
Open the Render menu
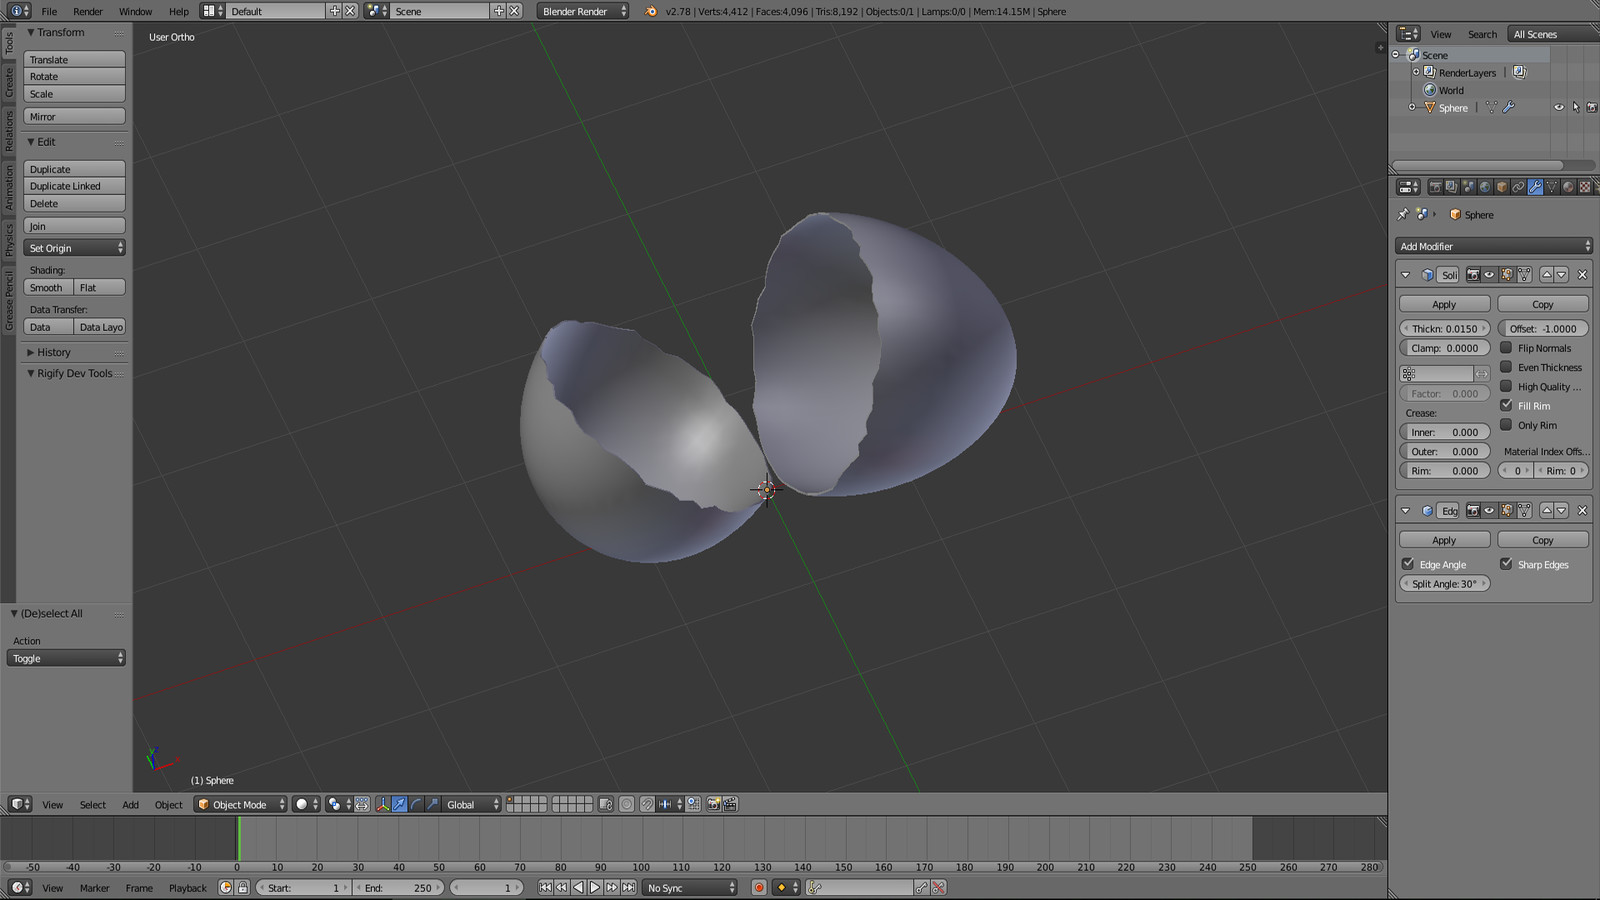87,11
